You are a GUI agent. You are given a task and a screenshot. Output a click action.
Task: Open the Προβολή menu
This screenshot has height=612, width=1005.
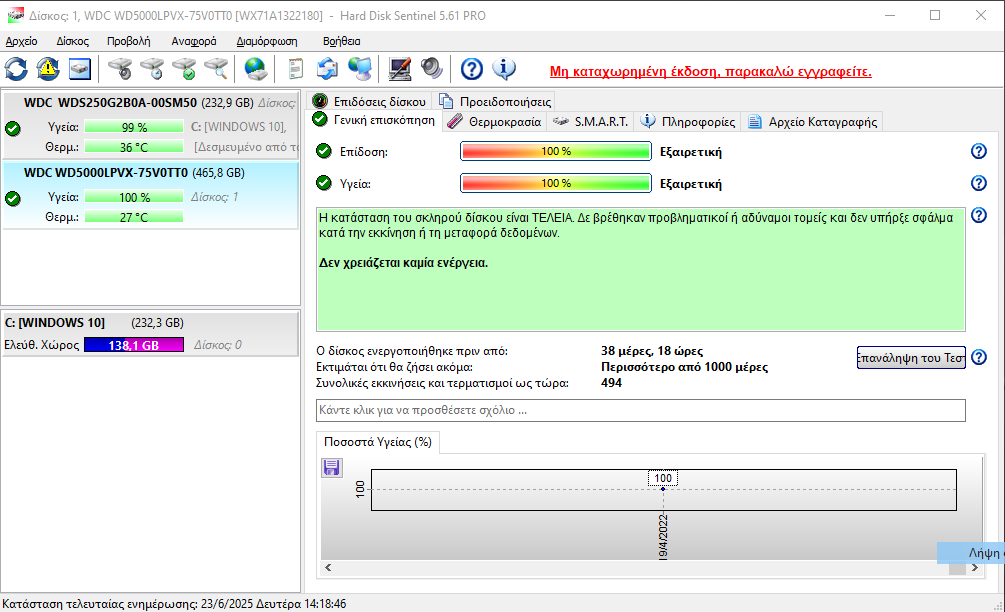129,41
